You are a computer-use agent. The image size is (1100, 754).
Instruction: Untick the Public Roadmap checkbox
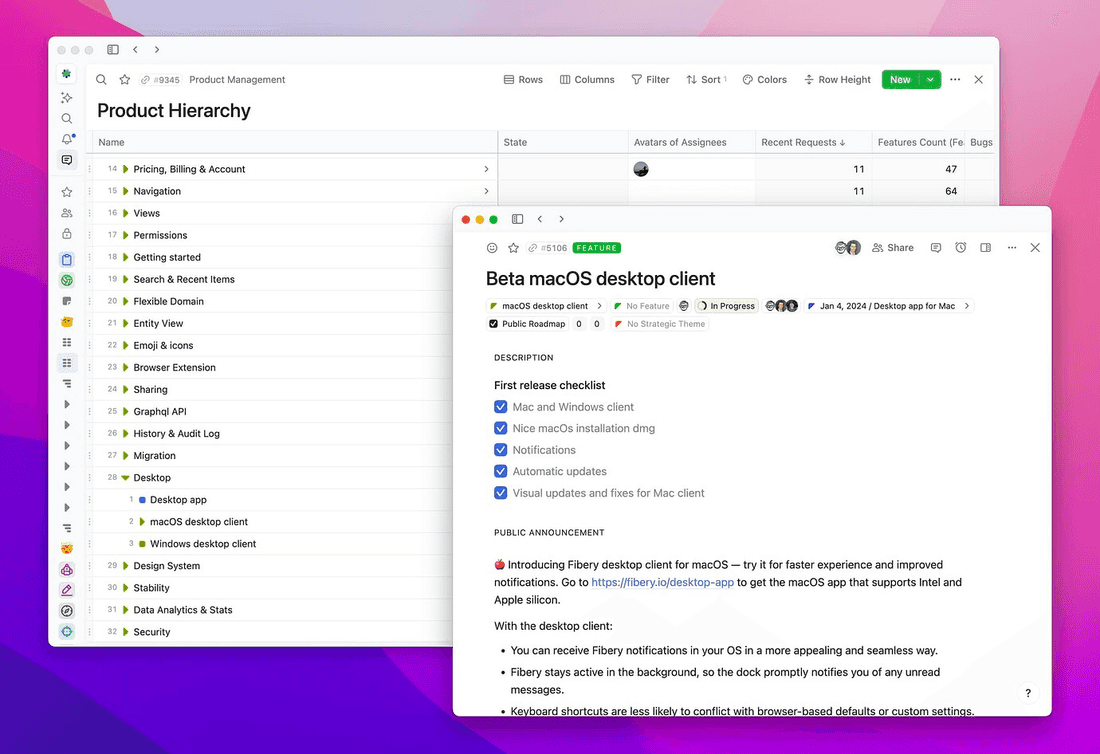tap(492, 323)
